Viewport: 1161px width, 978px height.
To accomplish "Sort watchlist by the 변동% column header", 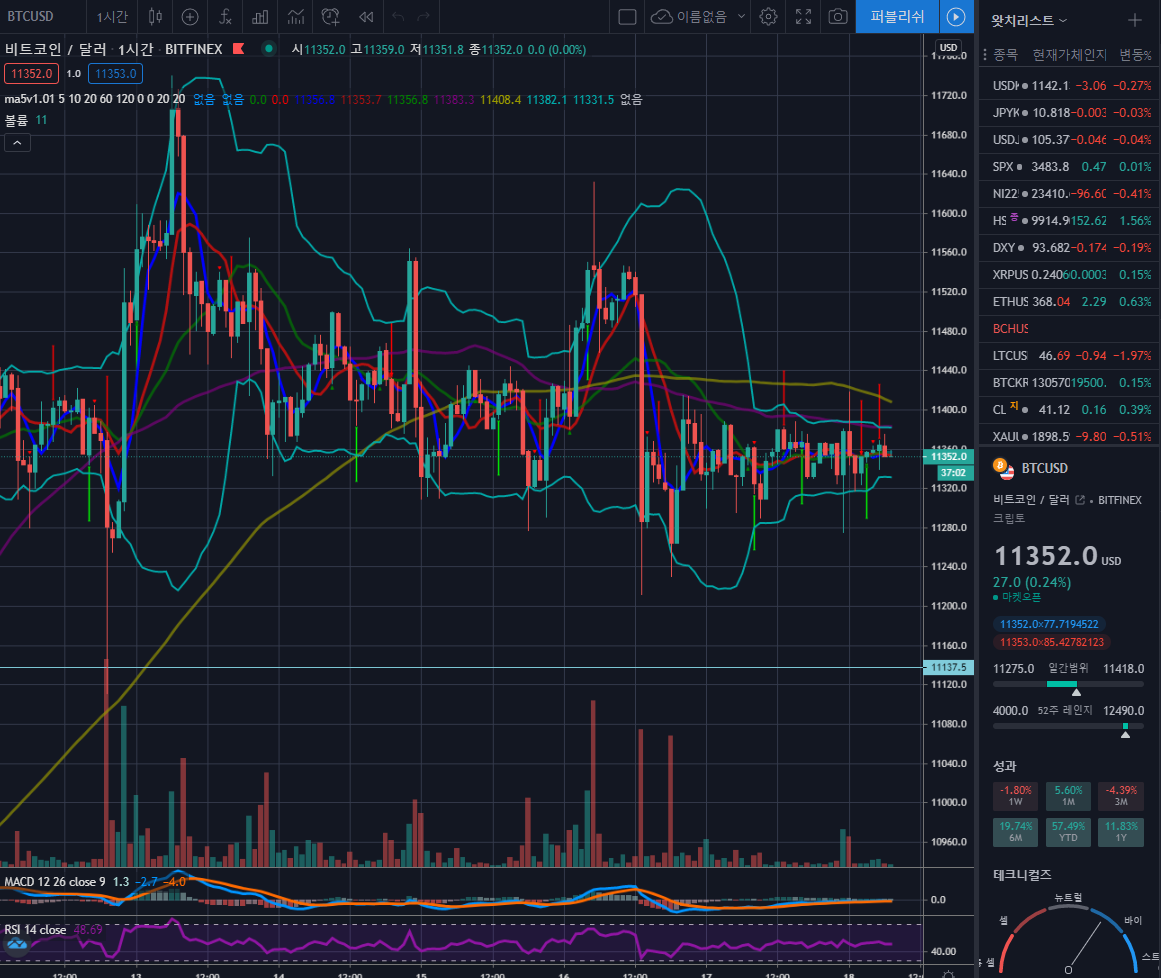I will [1135, 55].
